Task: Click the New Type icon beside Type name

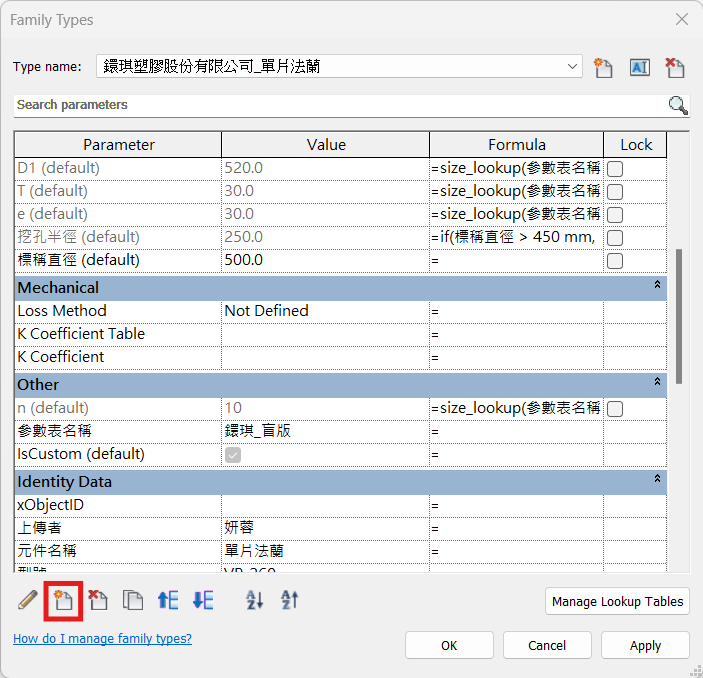Action: pyautogui.click(x=603, y=67)
